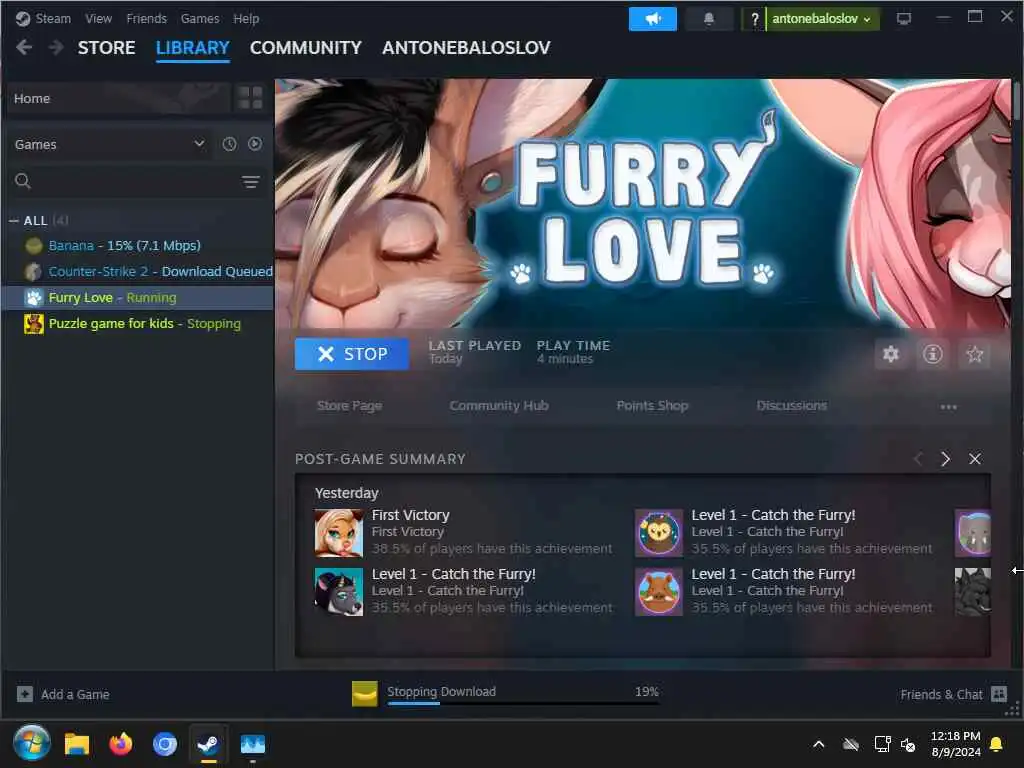Toggle sort by recent activity clock icon
1024x768 pixels.
229,144
